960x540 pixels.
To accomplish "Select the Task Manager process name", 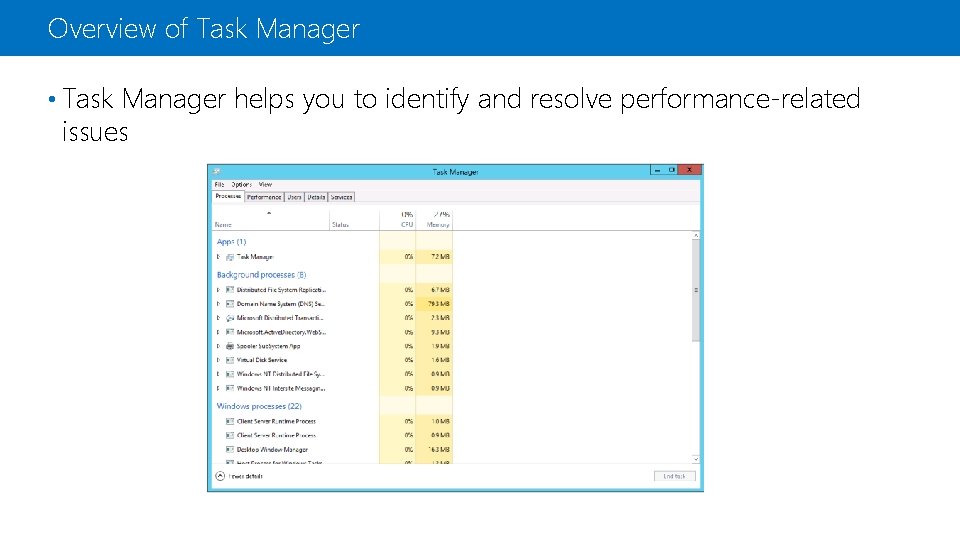I will pyautogui.click(x=255, y=257).
